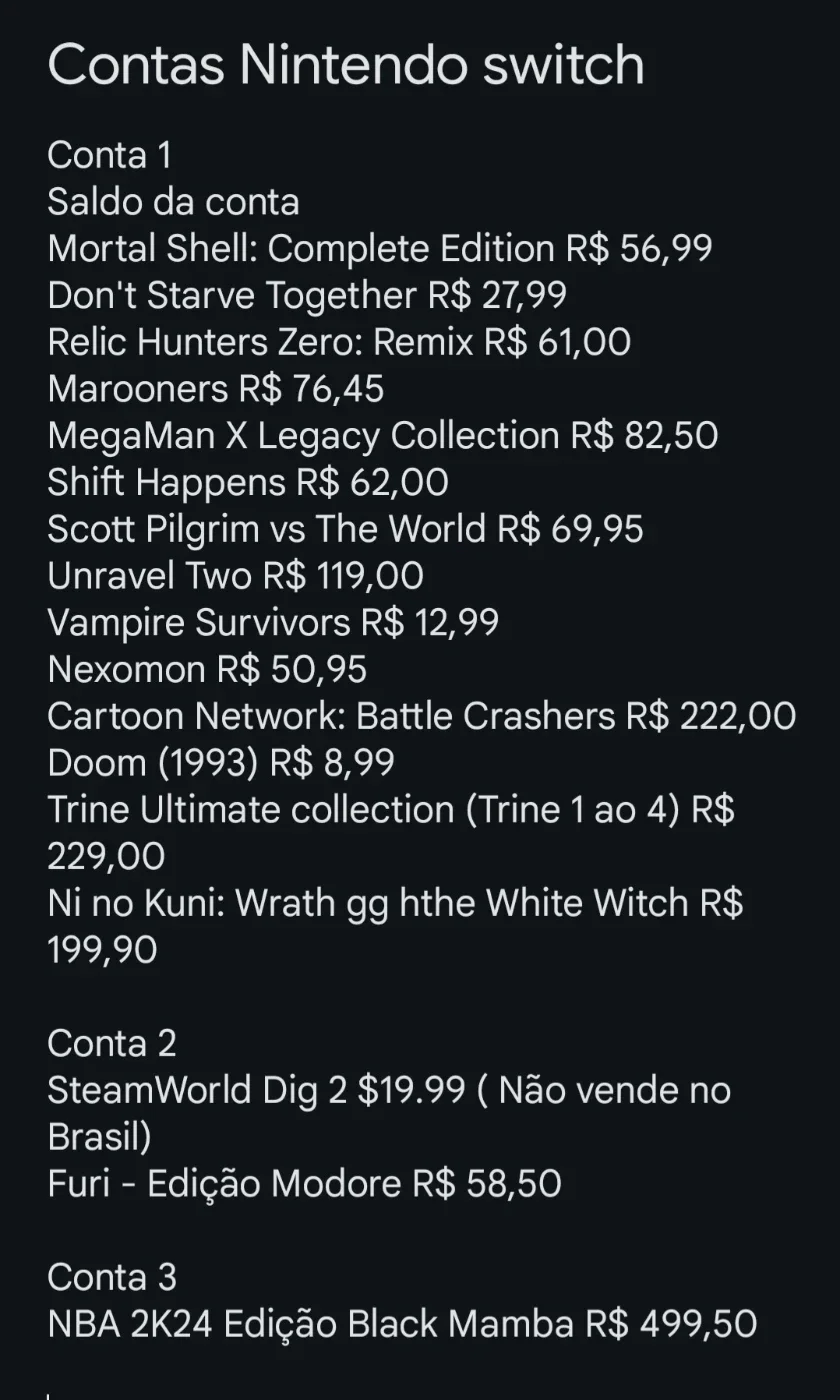The image size is (840, 1400).
Task: Place cursor on the Marooners R$ 76,45 line
Action: click(215, 389)
